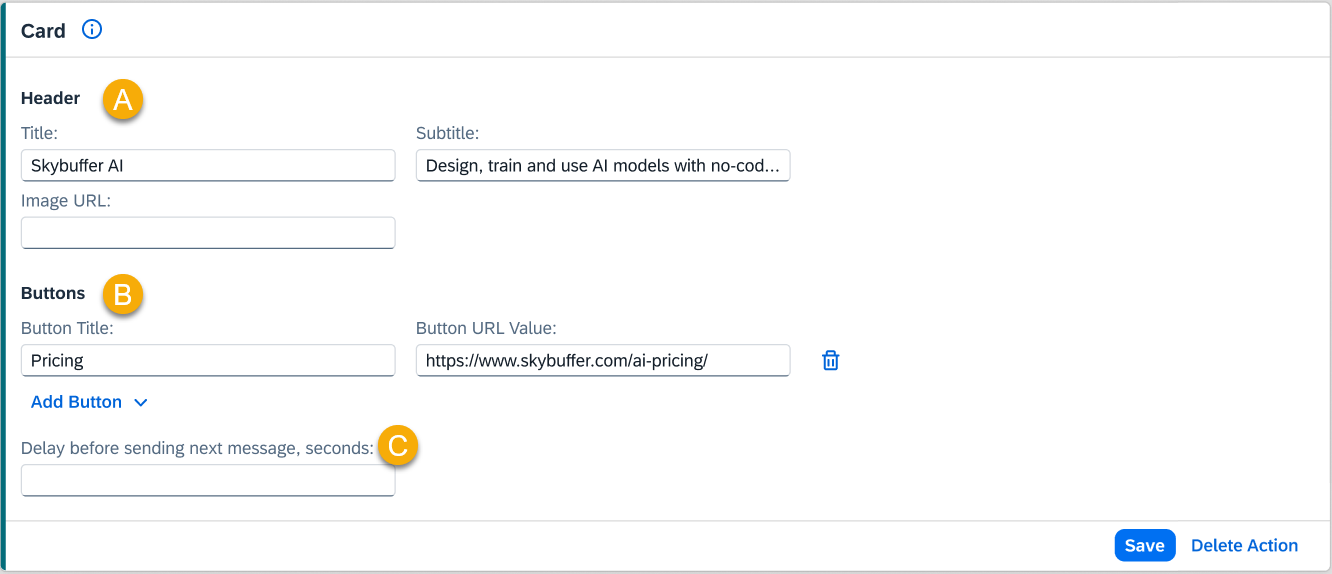1332x574 pixels.
Task: Click the Delete Action link
Action: tap(1244, 545)
